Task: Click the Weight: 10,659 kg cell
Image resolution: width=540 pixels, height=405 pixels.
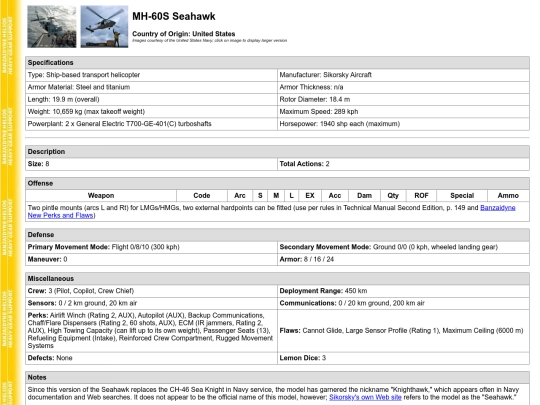Action: [x=151, y=112]
